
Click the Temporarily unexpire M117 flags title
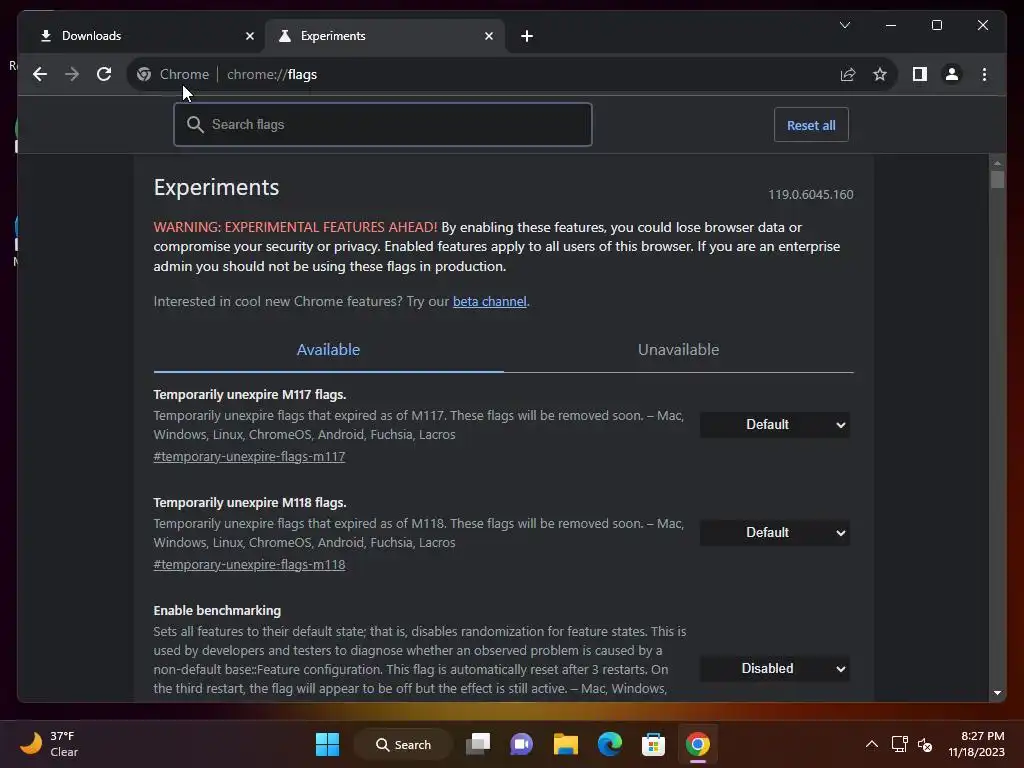pos(249,394)
